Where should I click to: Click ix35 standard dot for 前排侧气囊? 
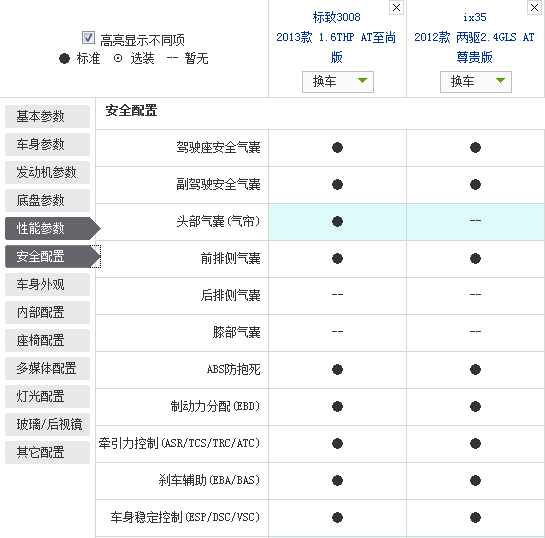point(475,259)
